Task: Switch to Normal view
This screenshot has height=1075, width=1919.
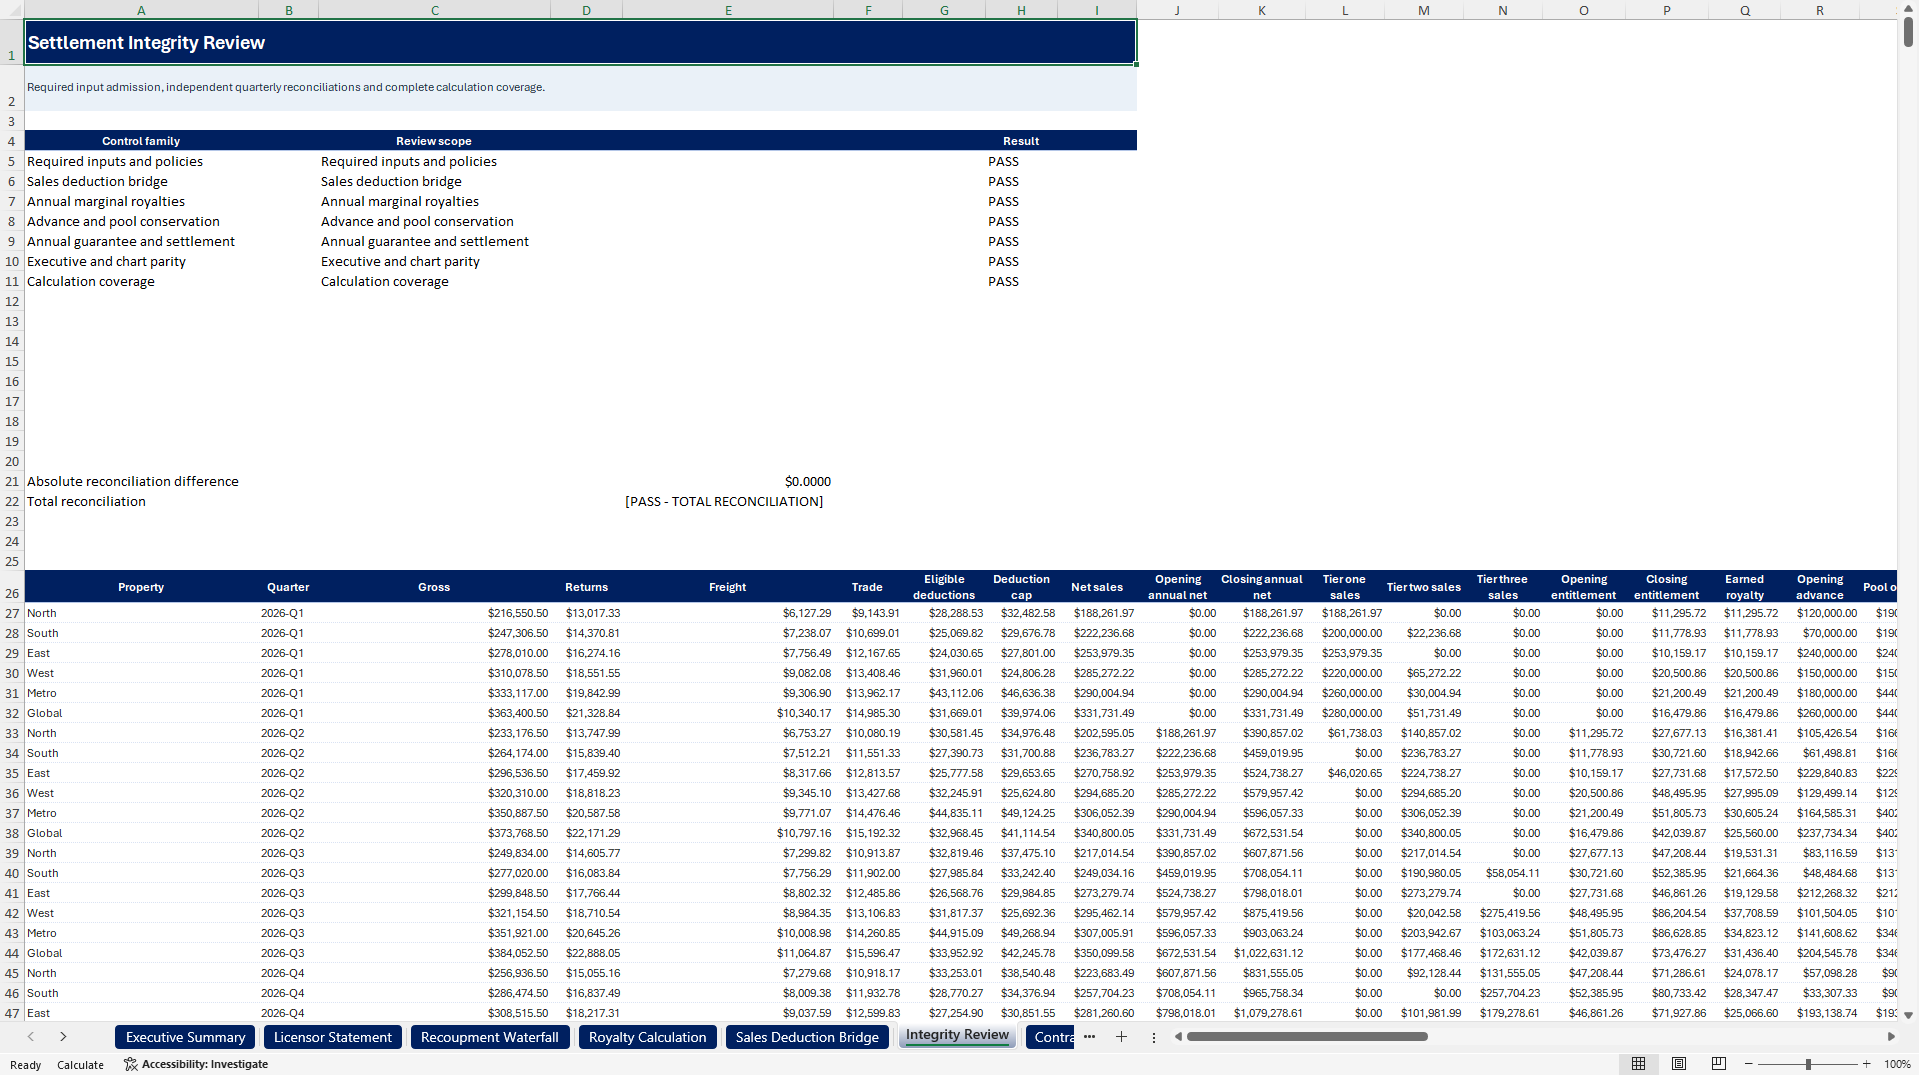Action: (x=1638, y=1064)
